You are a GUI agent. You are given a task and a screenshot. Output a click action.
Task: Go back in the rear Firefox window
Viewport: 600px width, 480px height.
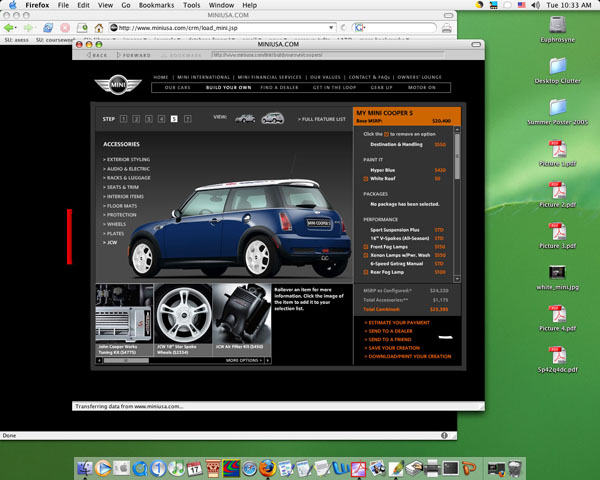[x=9, y=28]
